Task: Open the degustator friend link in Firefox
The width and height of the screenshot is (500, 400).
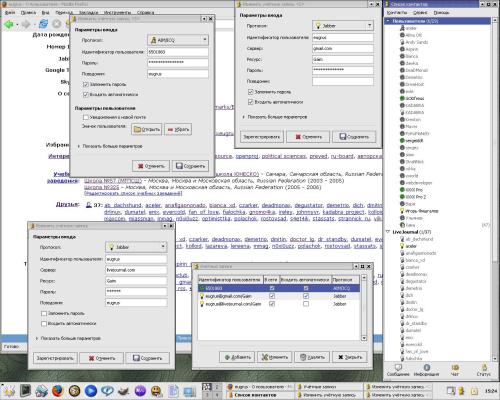Action: [309, 205]
